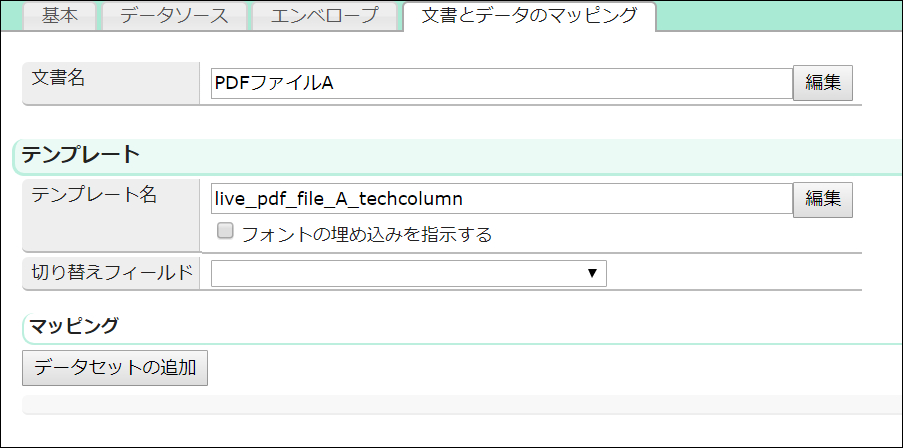Screen dimensions: 903x448
Task: Click the データセットの追加 button
Action: tap(115, 367)
